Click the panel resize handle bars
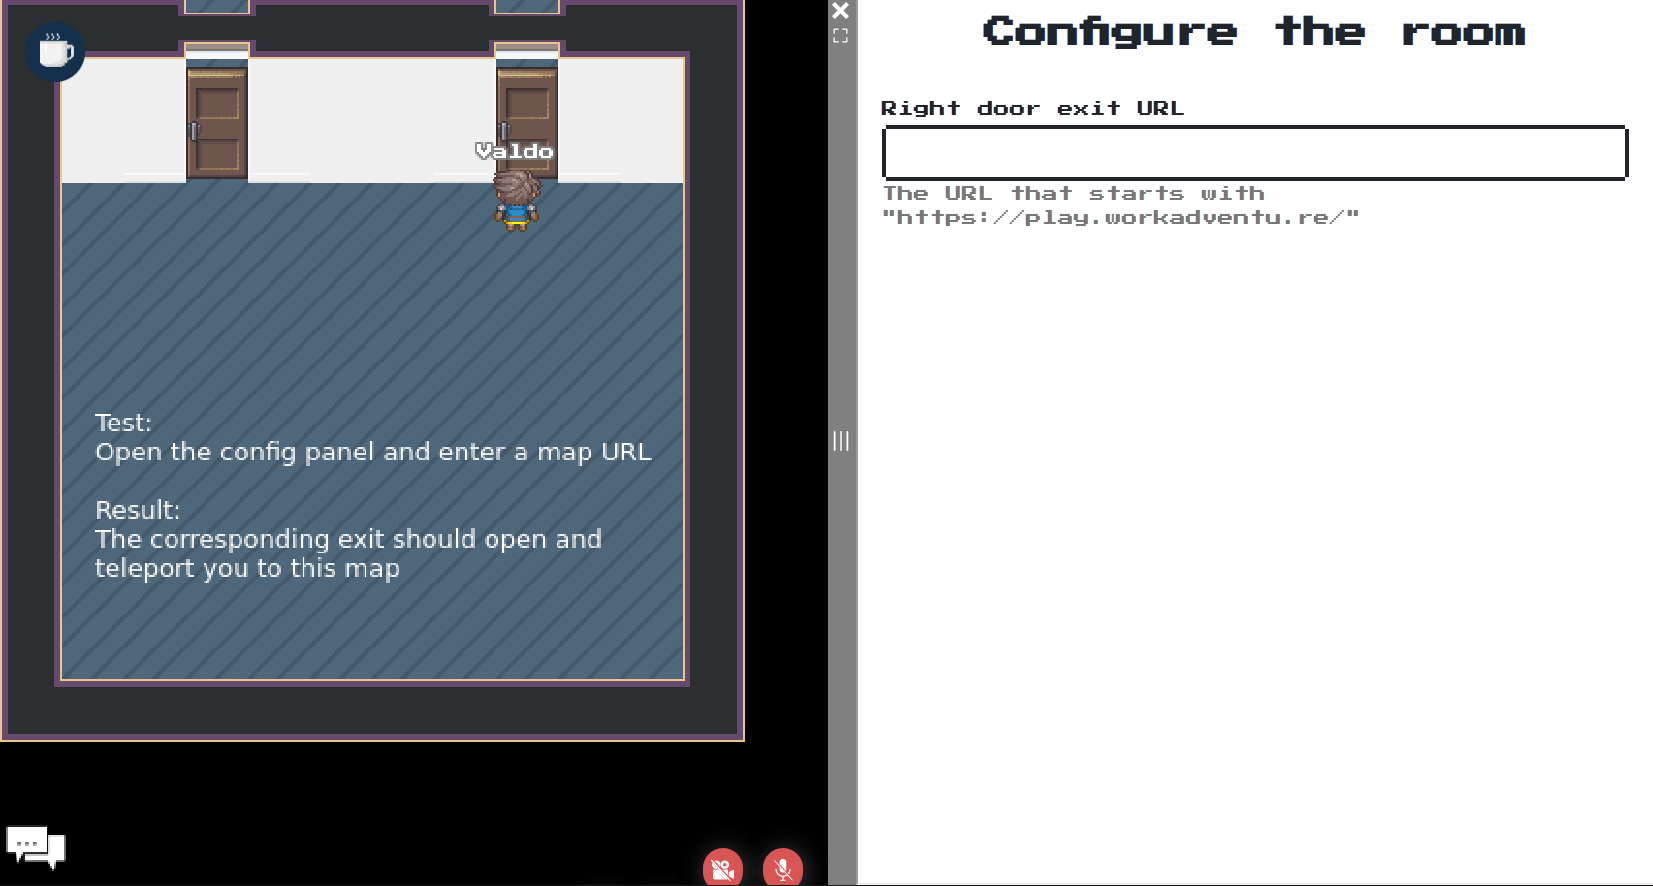This screenshot has height=886, width=1653. pyautogui.click(x=841, y=441)
